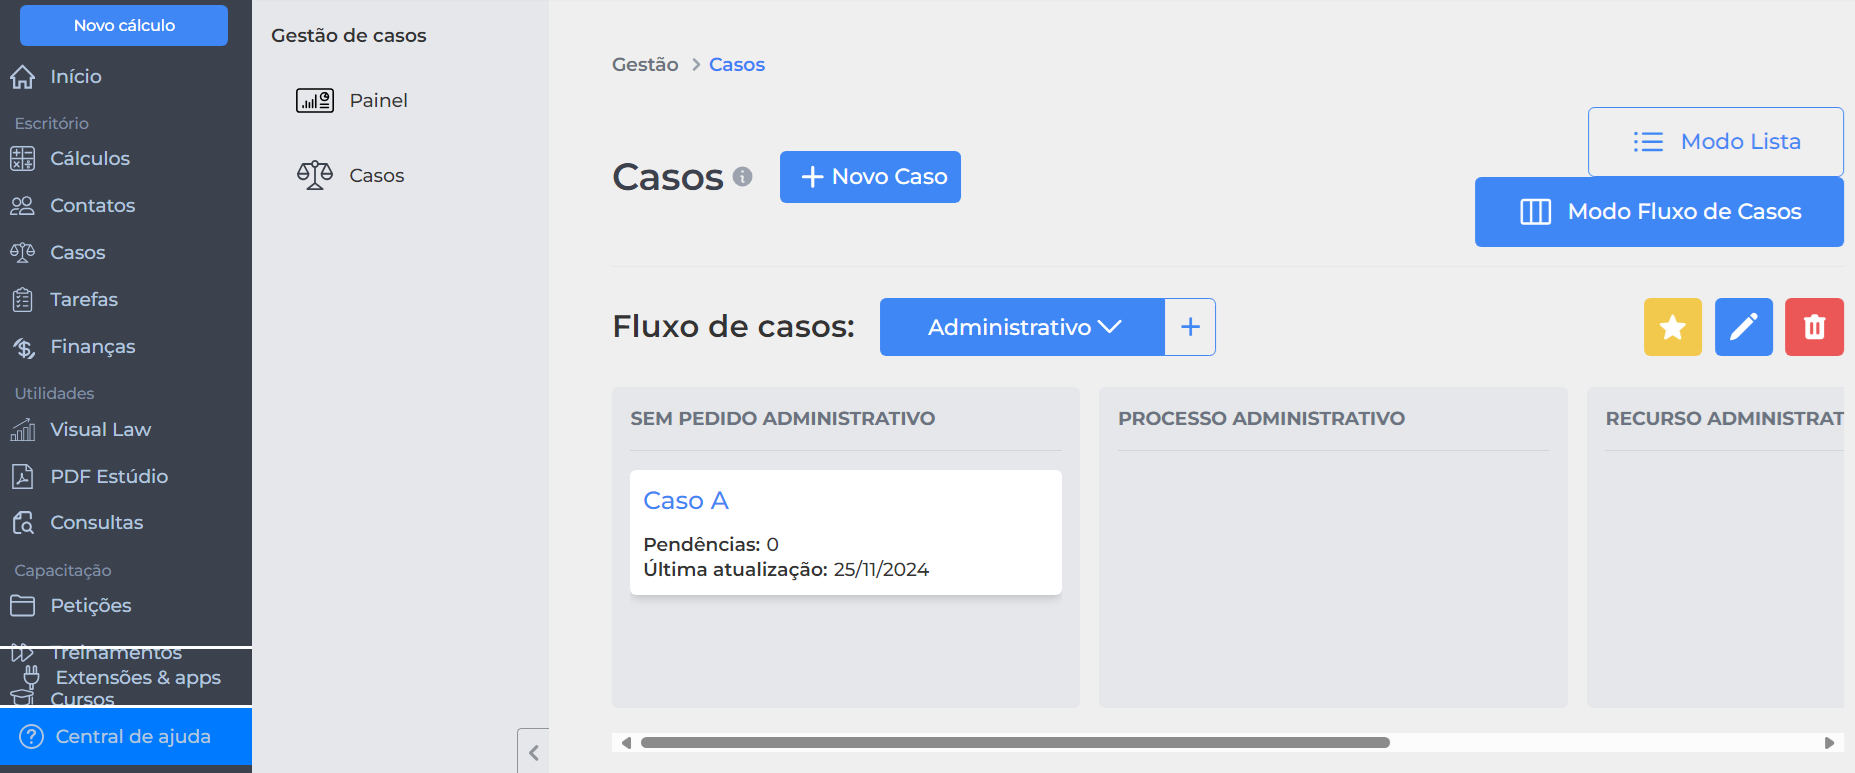Click the horizontal scrollbar thumb
The image size is (1855, 773).
point(1015,743)
